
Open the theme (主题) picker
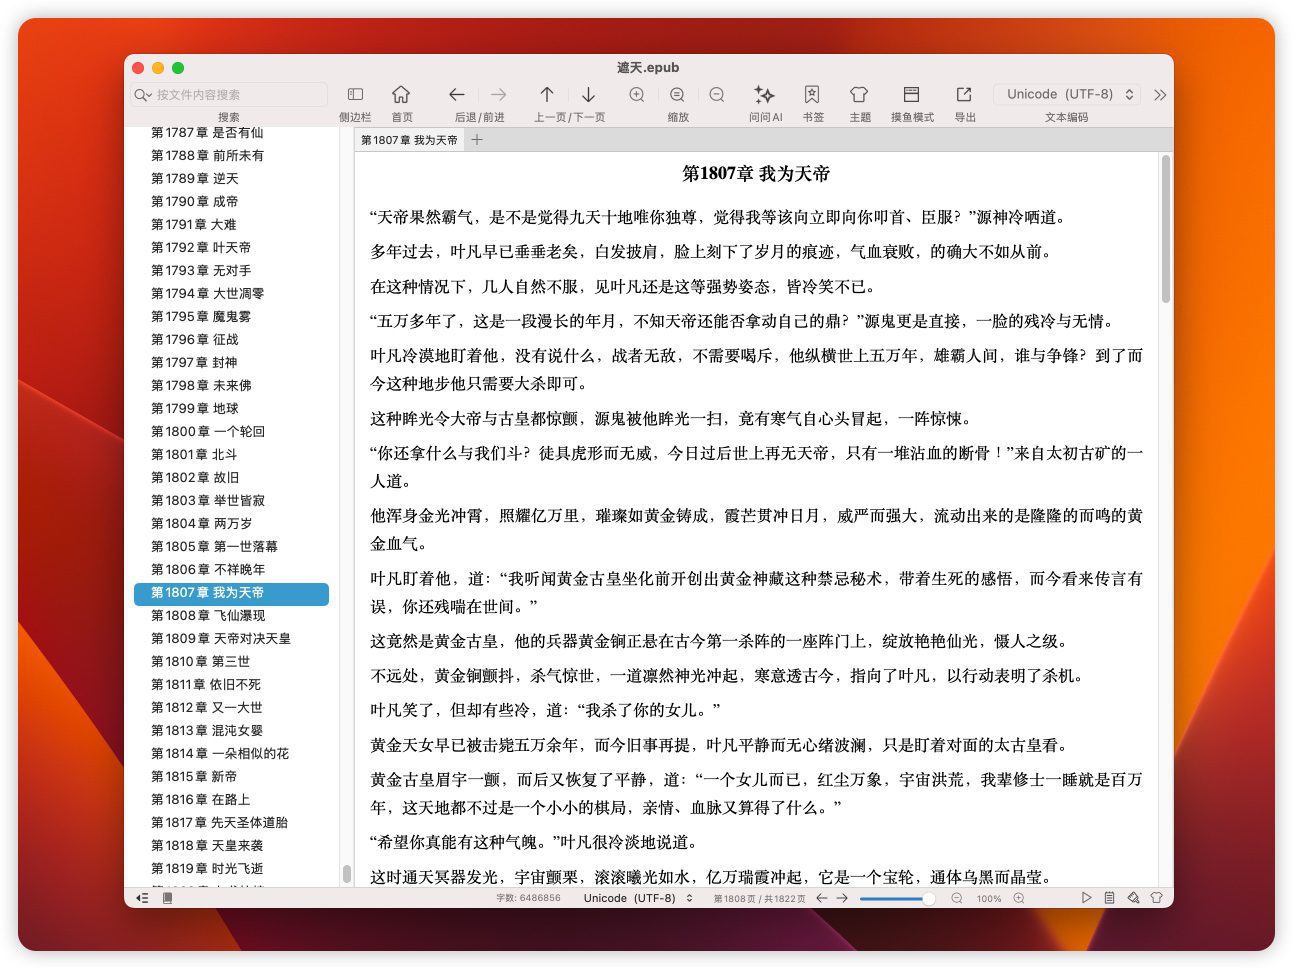tap(859, 95)
